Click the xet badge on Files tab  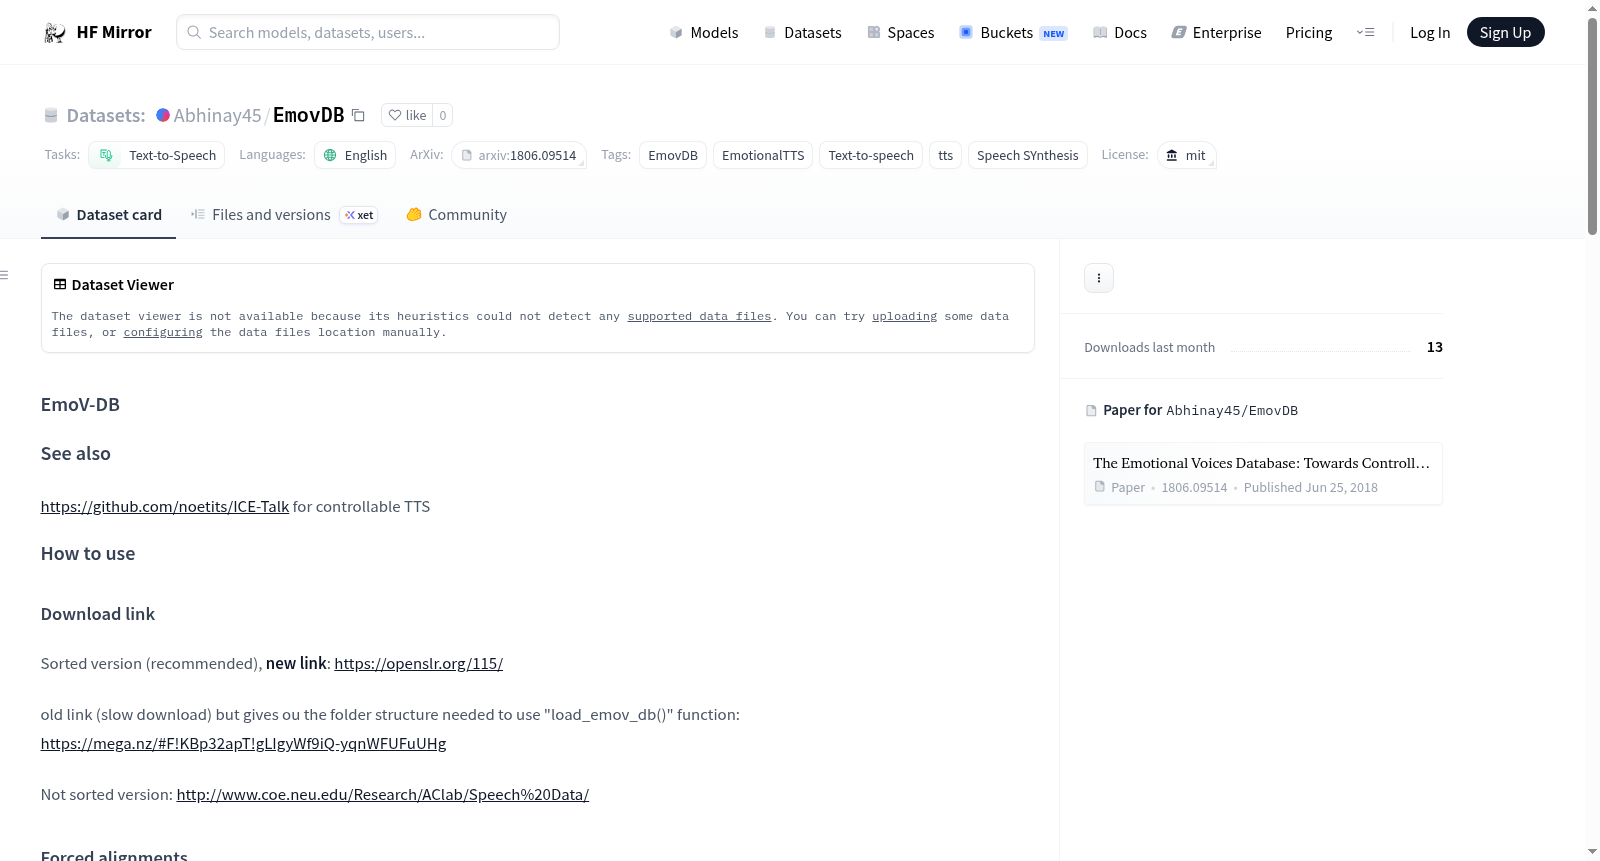[x=359, y=215]
